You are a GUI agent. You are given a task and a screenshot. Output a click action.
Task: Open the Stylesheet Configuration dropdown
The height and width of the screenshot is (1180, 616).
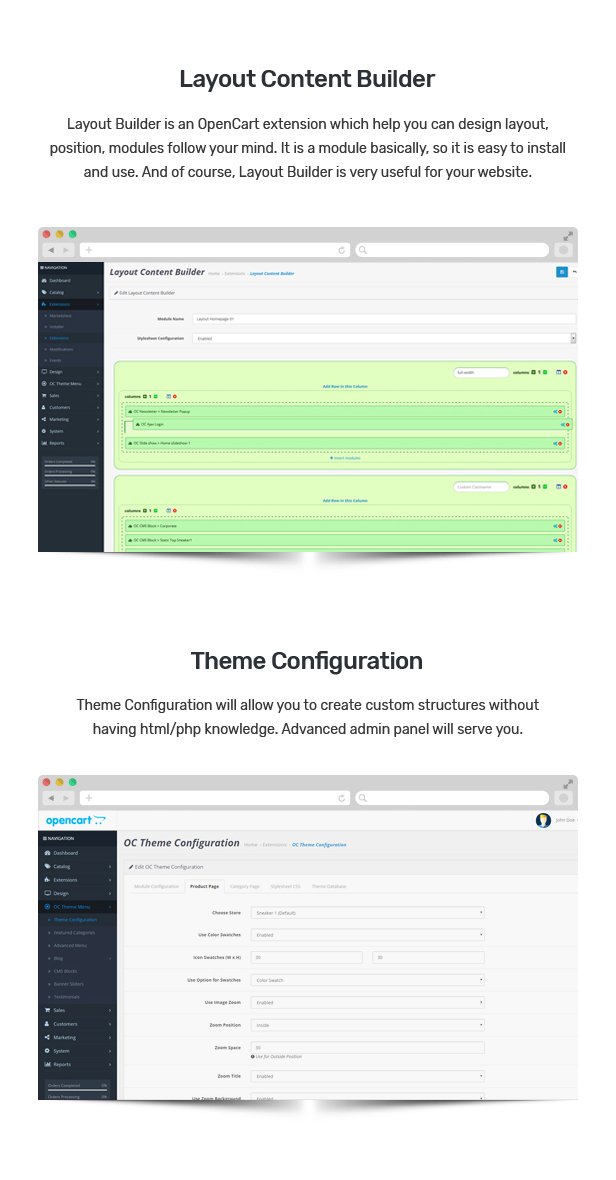(x=384, y=338)
